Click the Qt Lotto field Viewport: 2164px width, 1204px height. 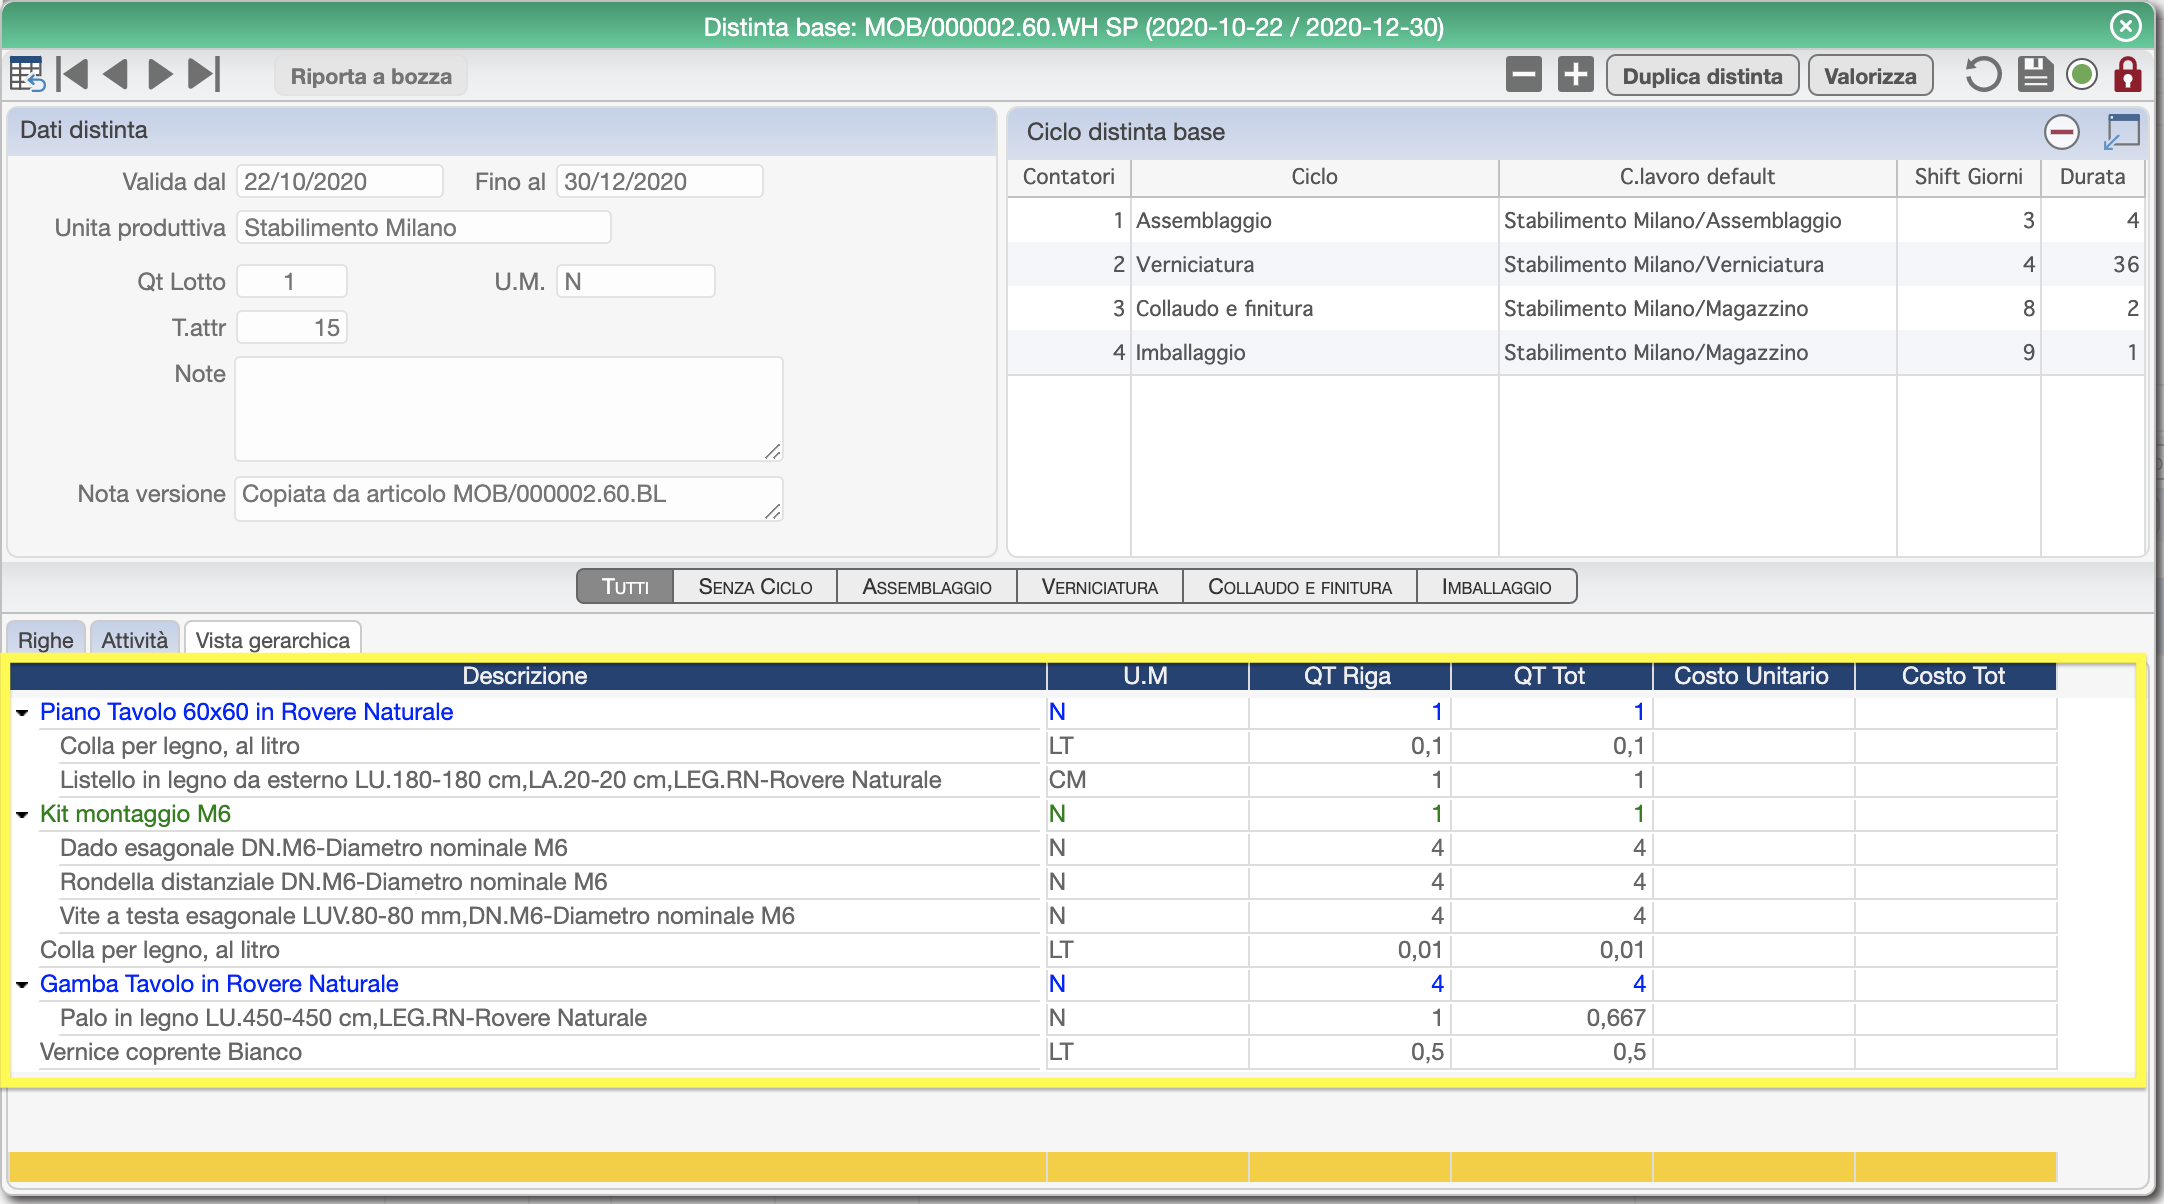[291, 282]
